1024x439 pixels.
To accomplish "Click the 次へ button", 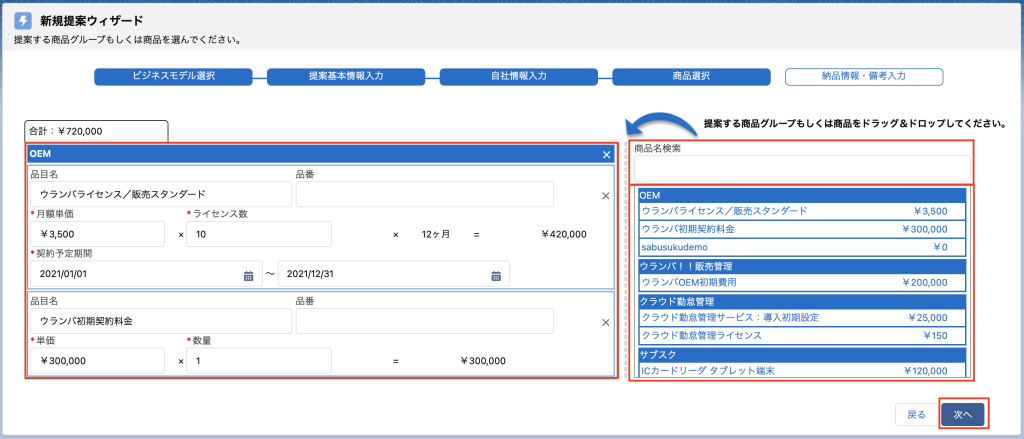I will point(963,414).
